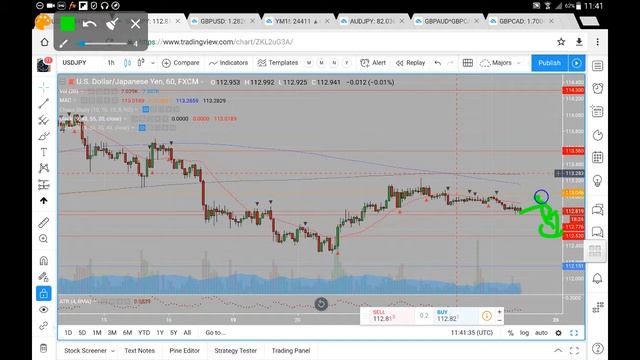
Task: Expand the chart style dropdown arrow
Action: (x=153, y=63)
